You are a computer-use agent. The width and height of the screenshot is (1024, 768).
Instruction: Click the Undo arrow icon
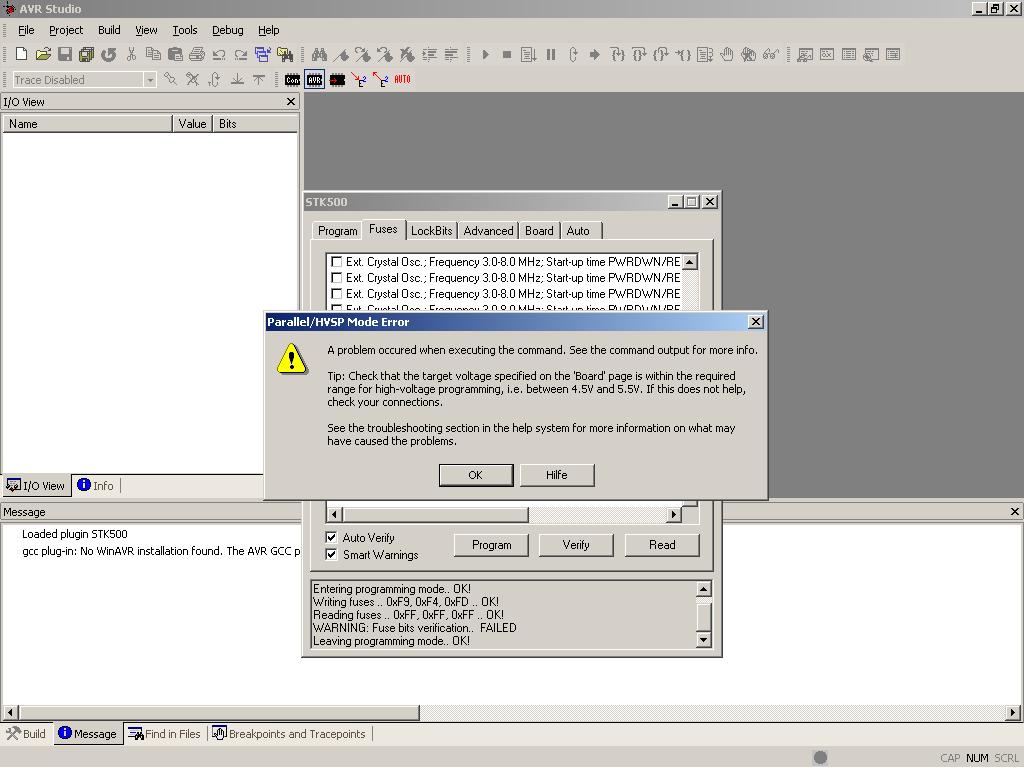tap(219, 54)
